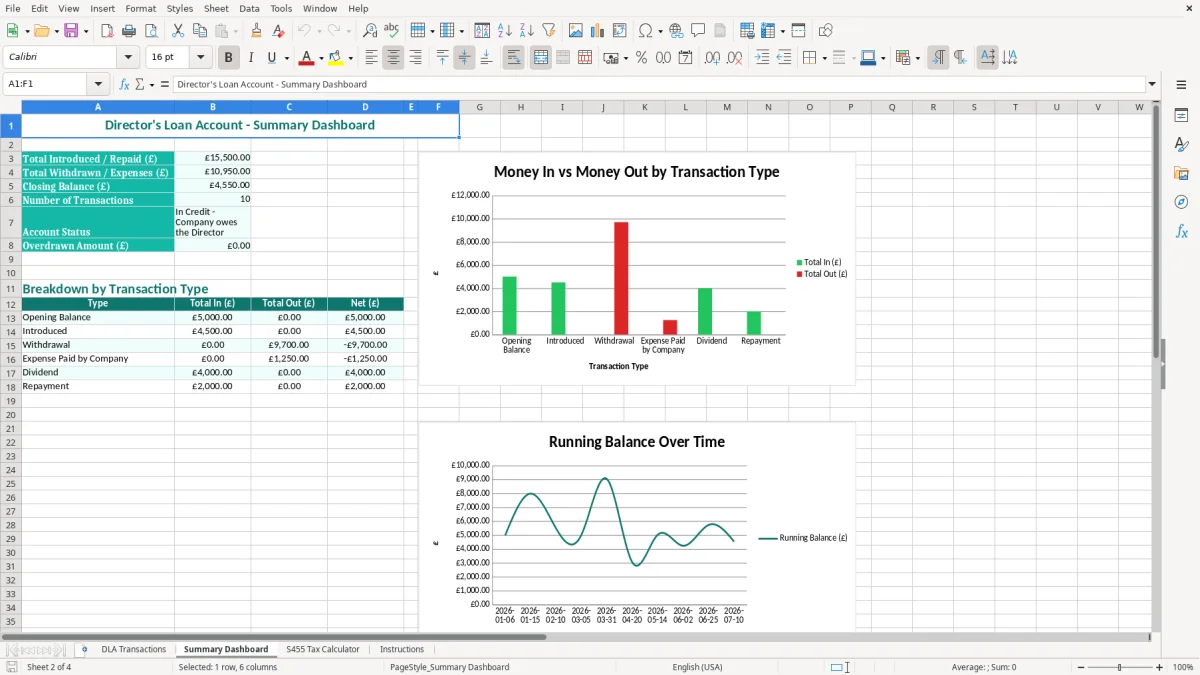Toggle Align Right
This screenshot has width=1200, height=675.
coord(415,58)
